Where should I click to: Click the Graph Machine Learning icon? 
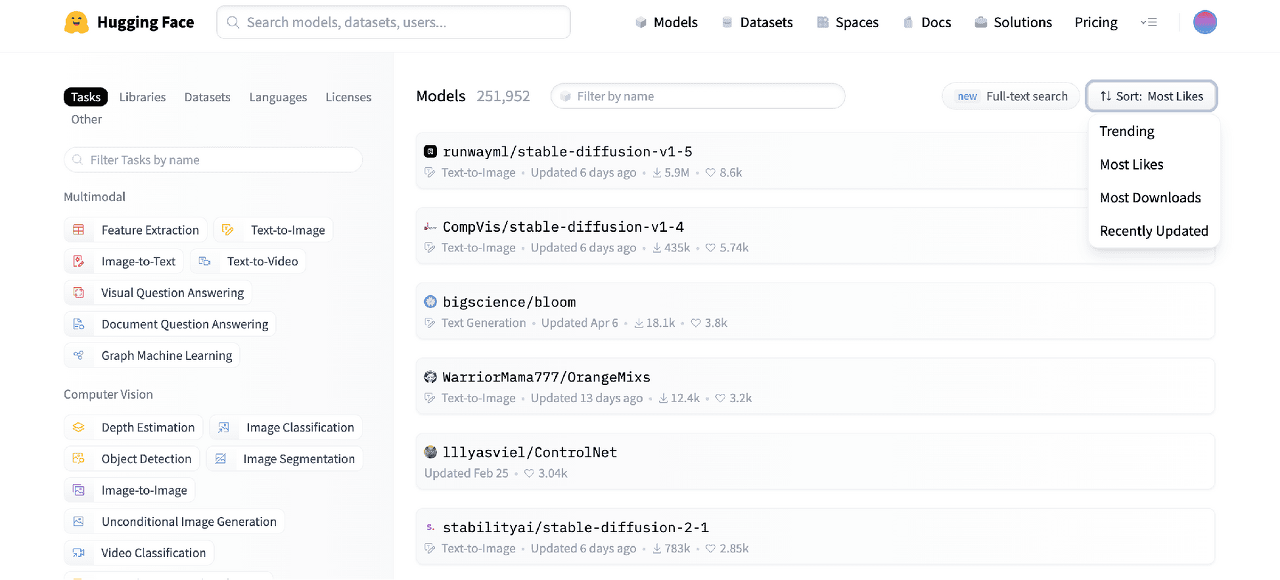(x=78, y=355)
